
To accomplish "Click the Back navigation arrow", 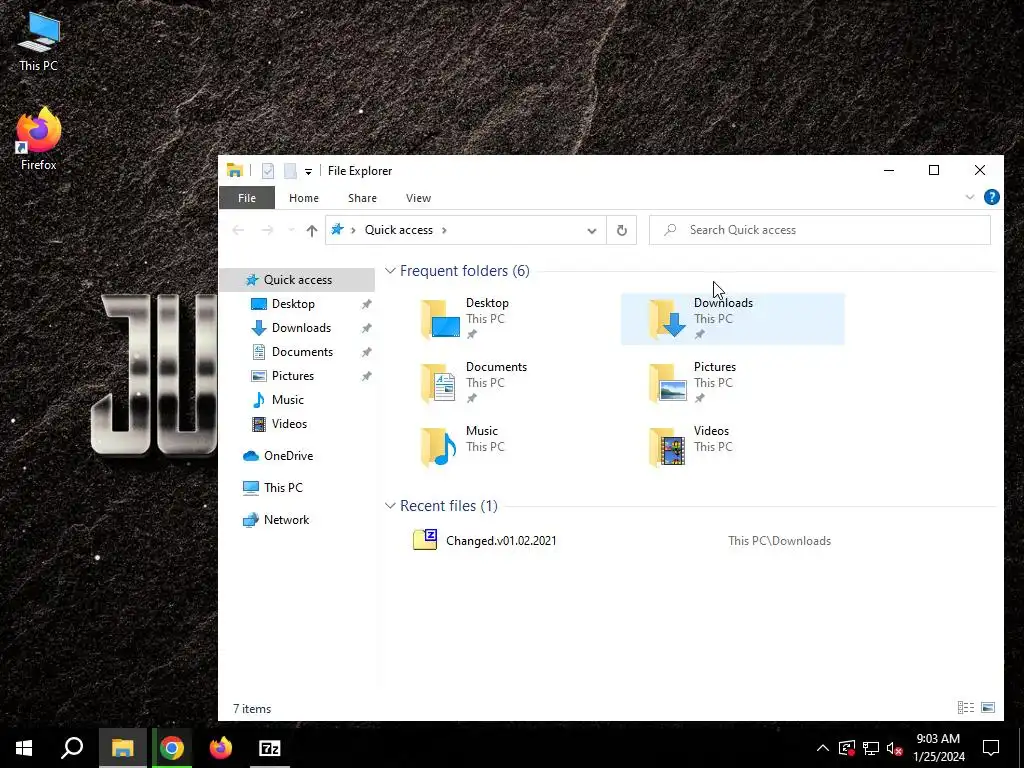I will tap(238, 230).
